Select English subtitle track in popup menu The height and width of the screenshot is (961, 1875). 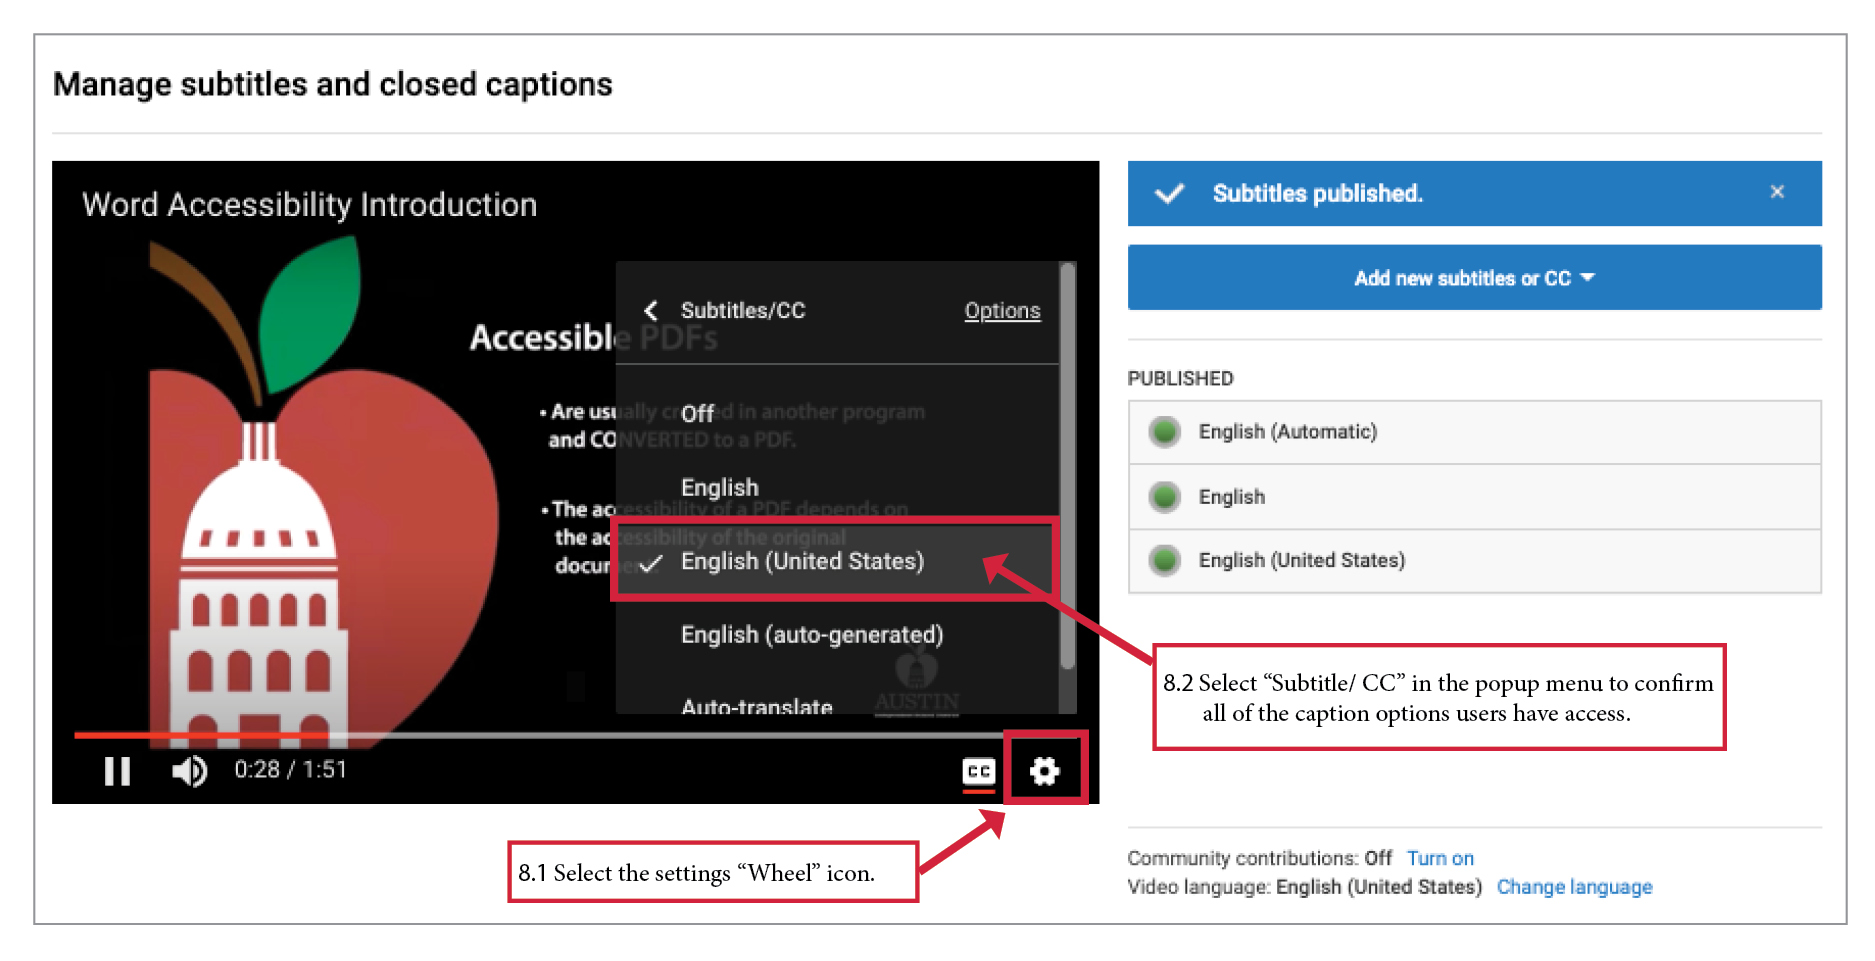(x=719, y=488)
